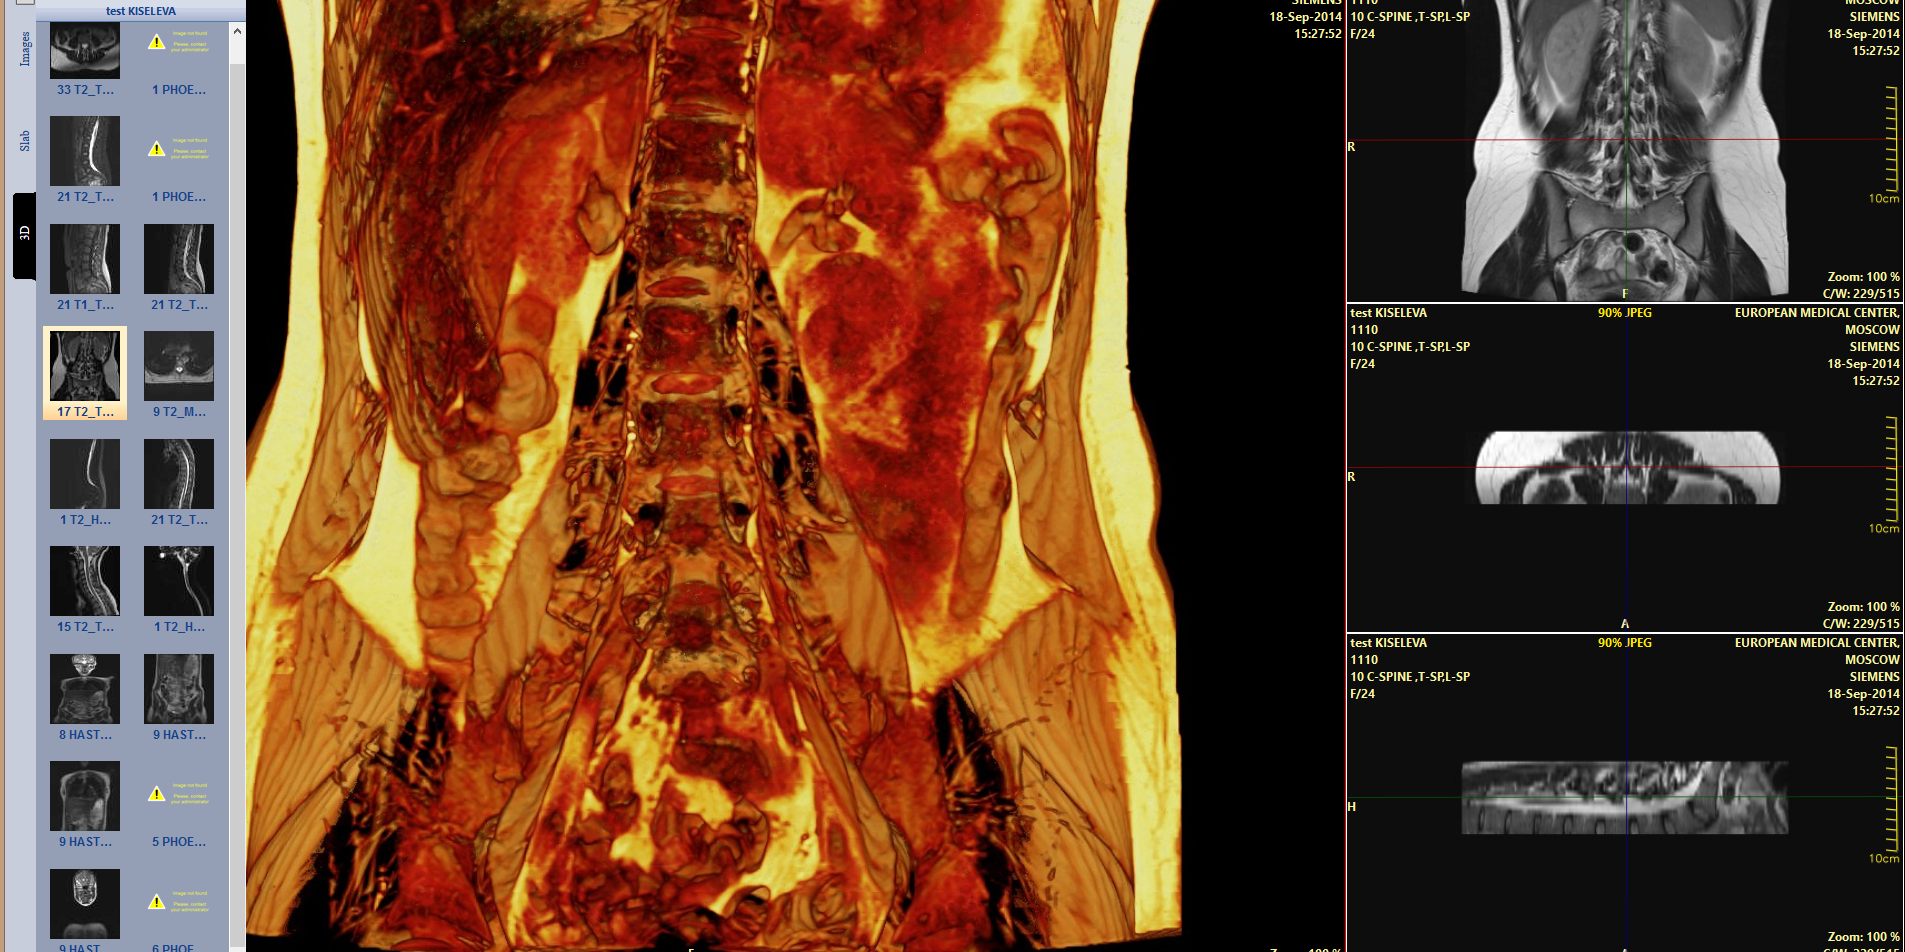The image size is (1905, 952).
Task: Click the thumbnail panel scroll-up arrow
Action: click(237, 31)
